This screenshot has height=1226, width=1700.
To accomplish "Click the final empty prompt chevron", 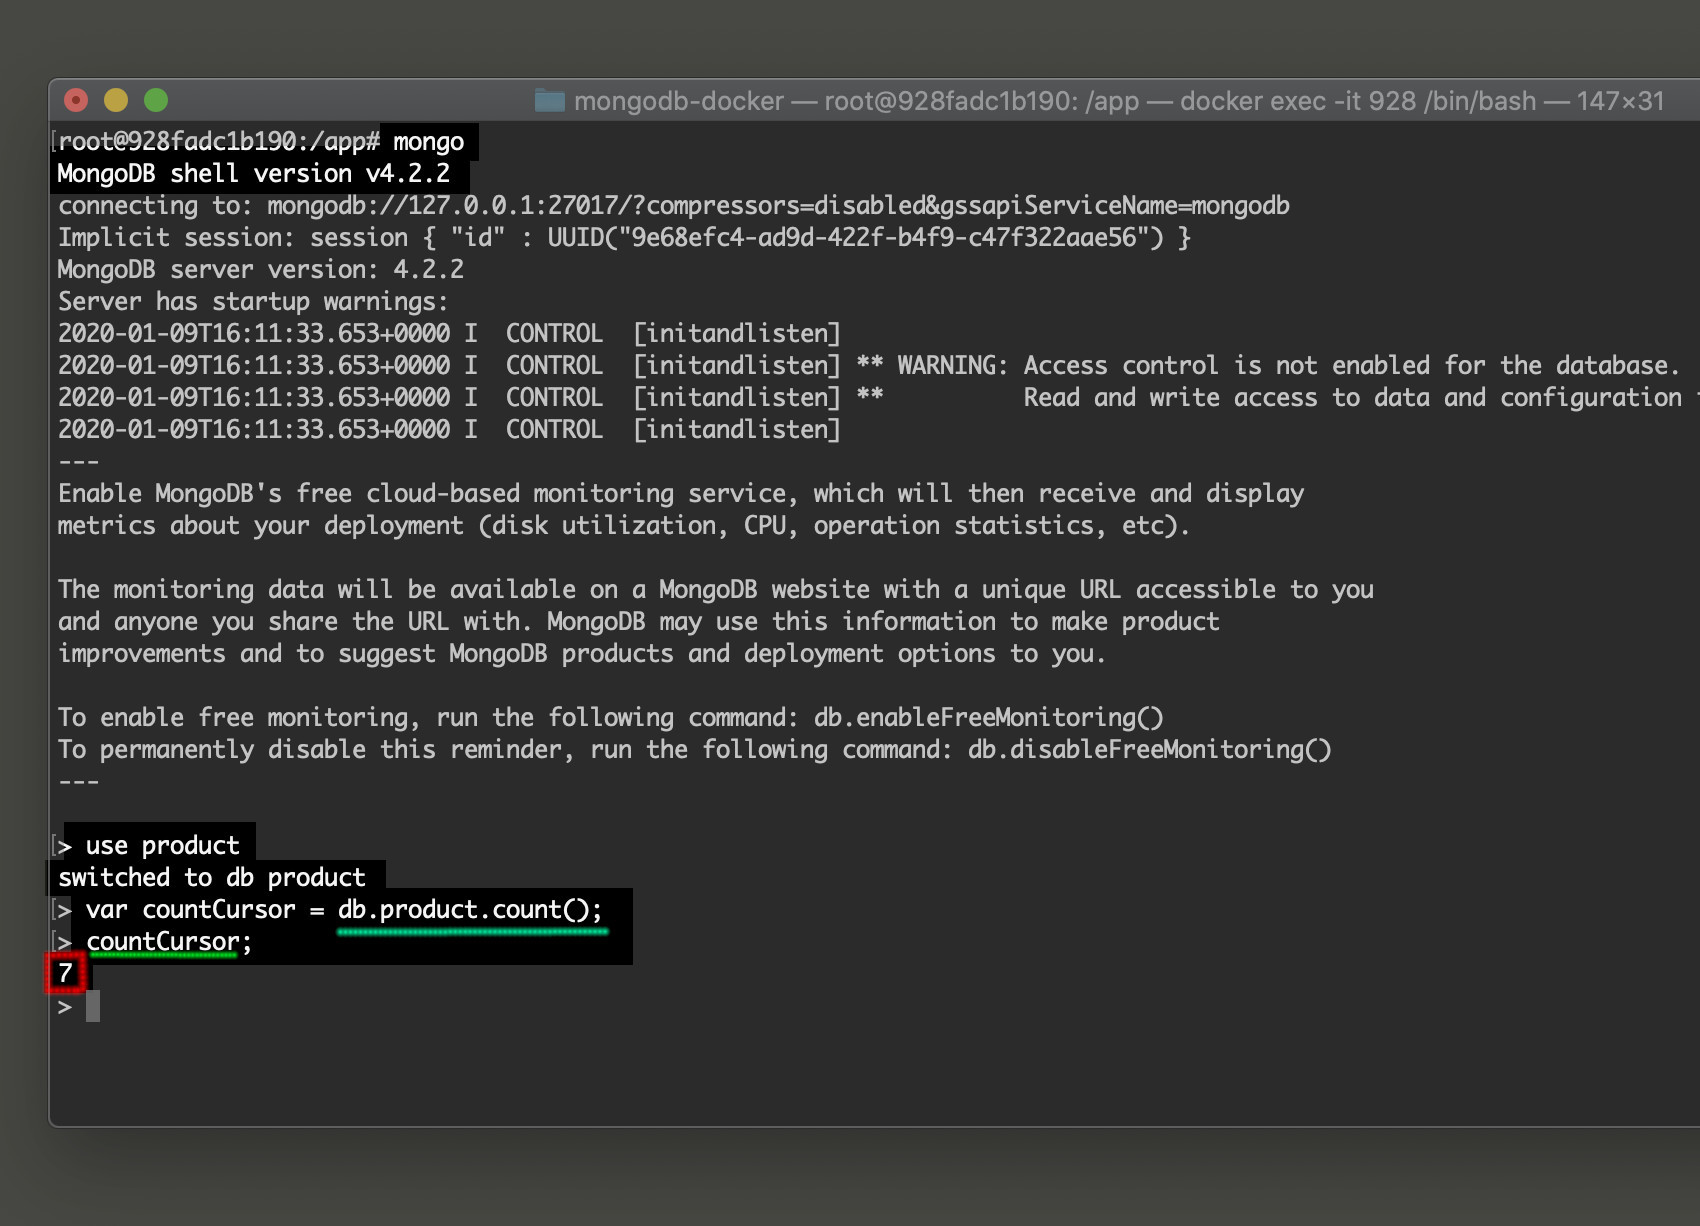I will click(66, 1006).
